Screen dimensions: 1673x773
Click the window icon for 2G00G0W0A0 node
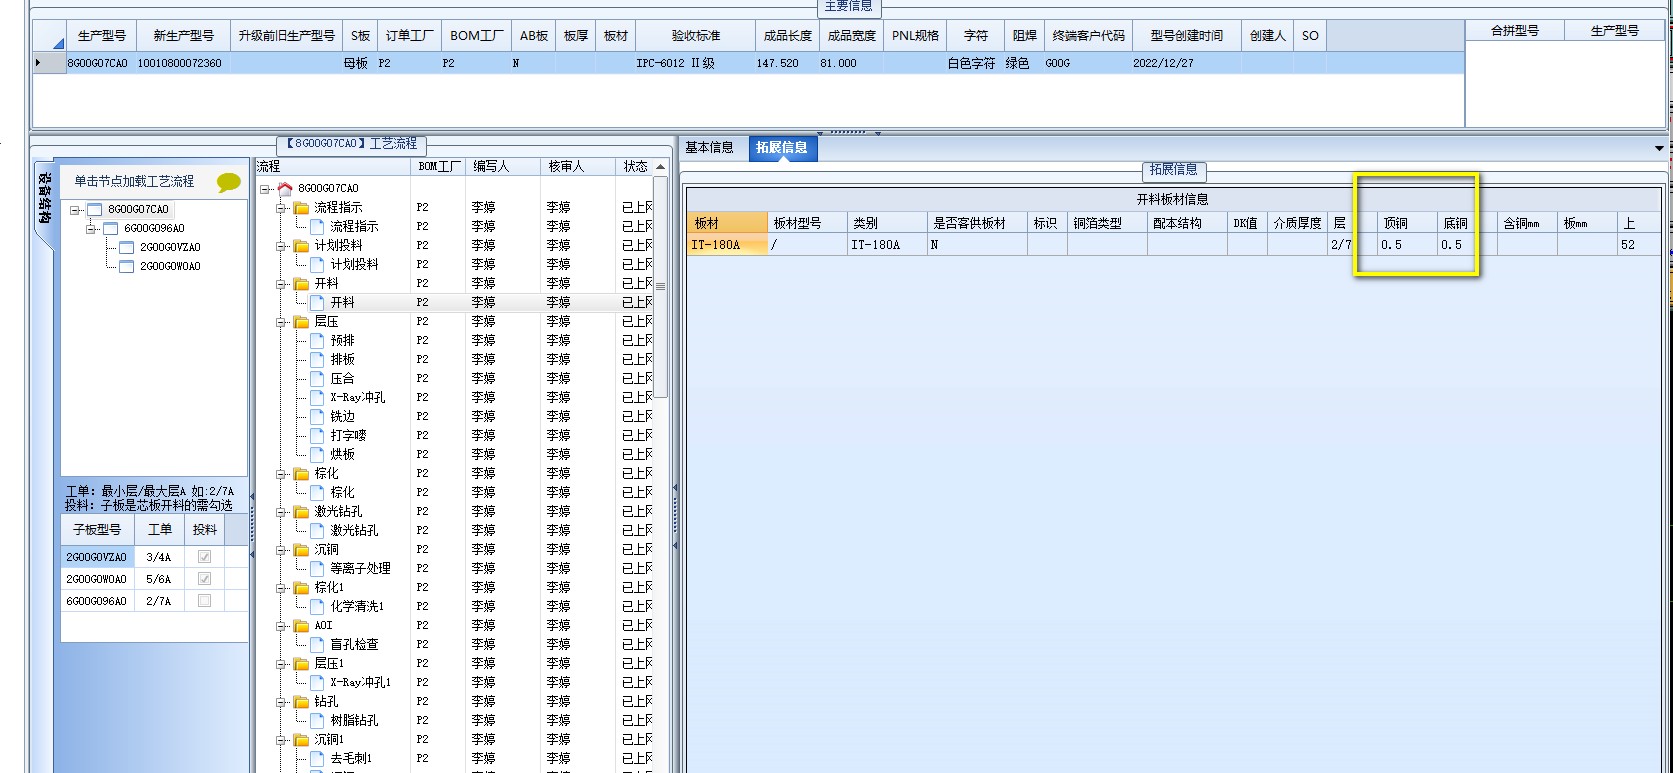click(126, 266)
